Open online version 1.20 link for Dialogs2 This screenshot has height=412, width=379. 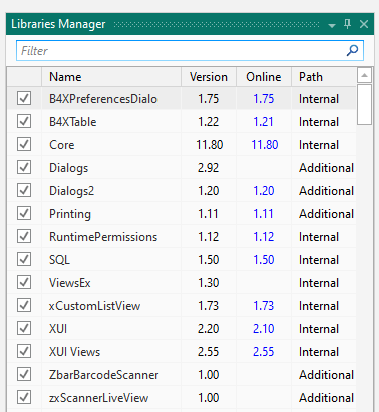point(264,191)
